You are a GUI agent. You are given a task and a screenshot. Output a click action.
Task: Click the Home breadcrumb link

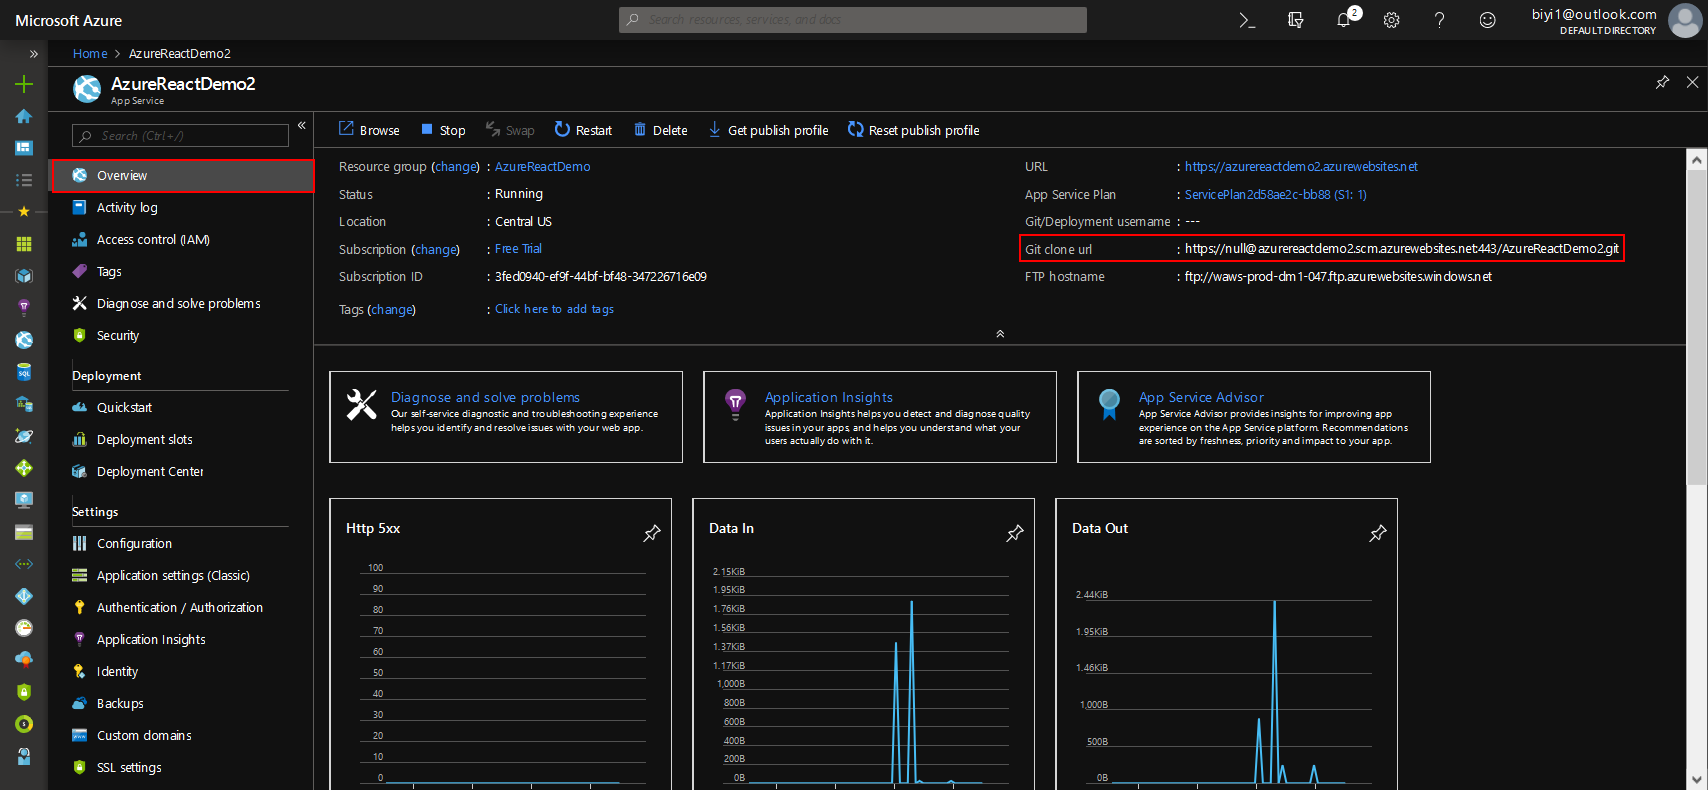pos(90,54)
